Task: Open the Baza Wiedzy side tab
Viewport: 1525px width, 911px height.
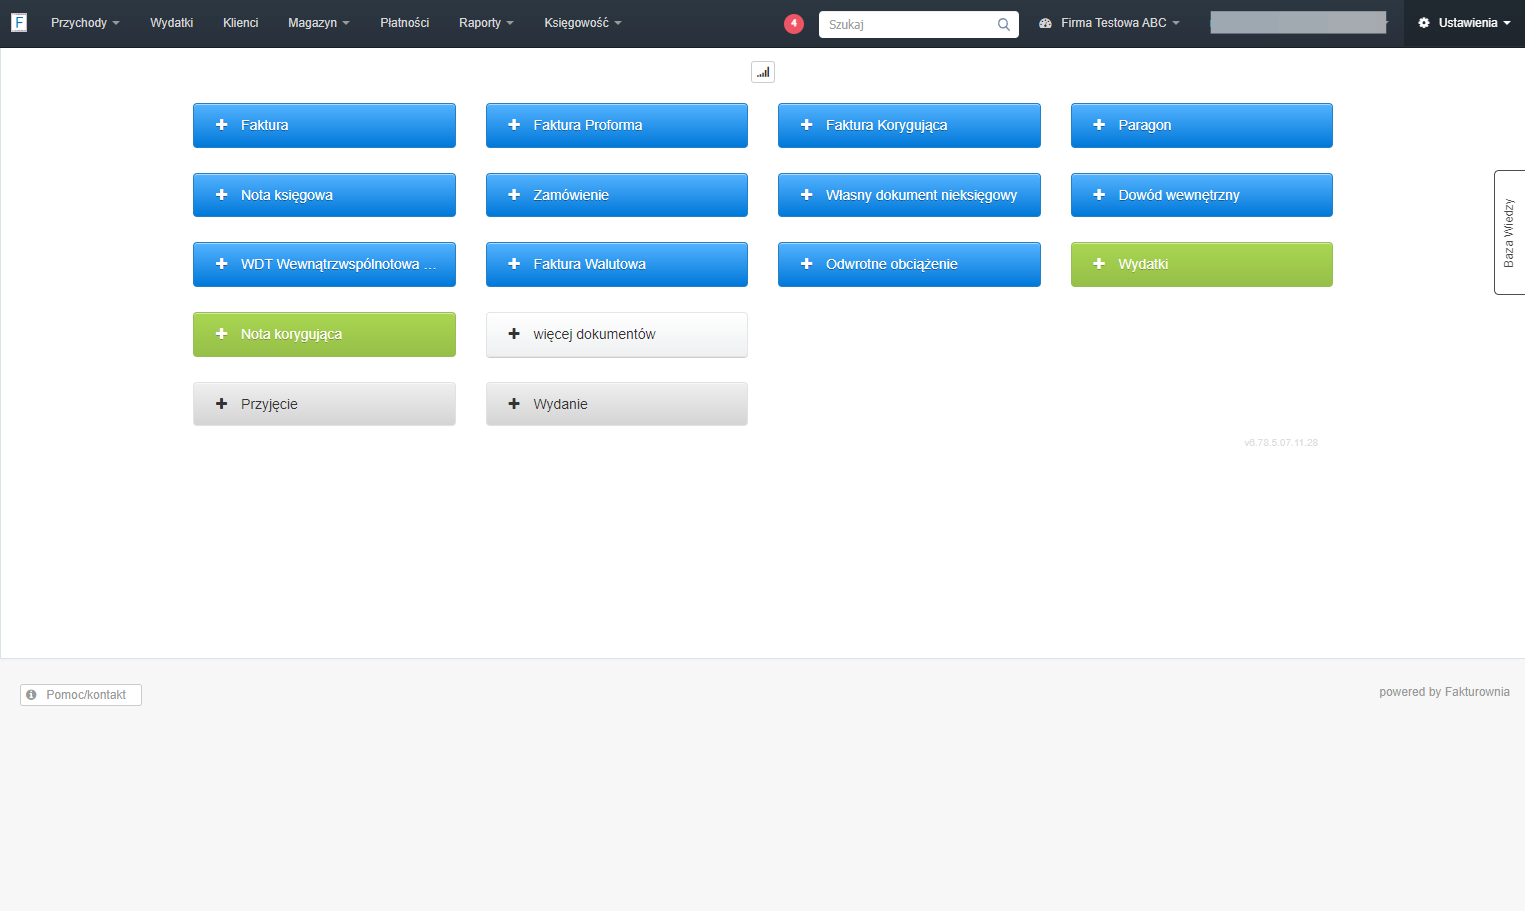Action: (x=1509, y=232)
